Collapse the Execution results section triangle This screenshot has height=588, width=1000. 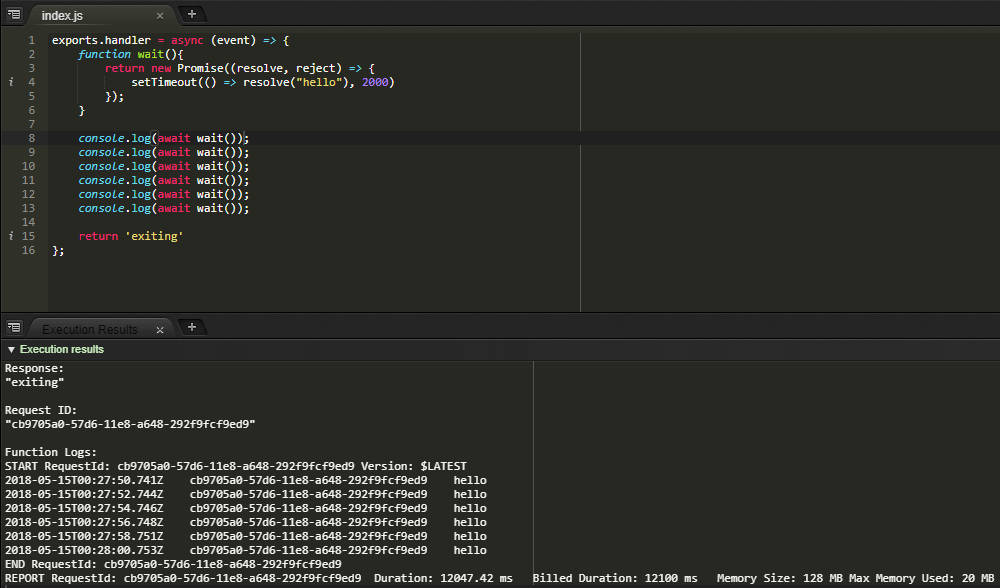[10, 349]
